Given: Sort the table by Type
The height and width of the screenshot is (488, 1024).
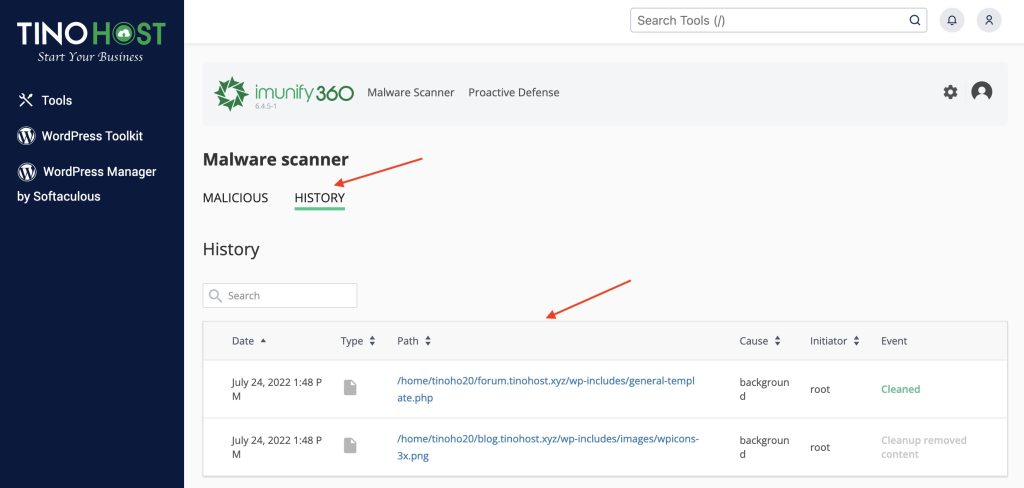Looking at the screenshot, I should (x=358, y=341).
